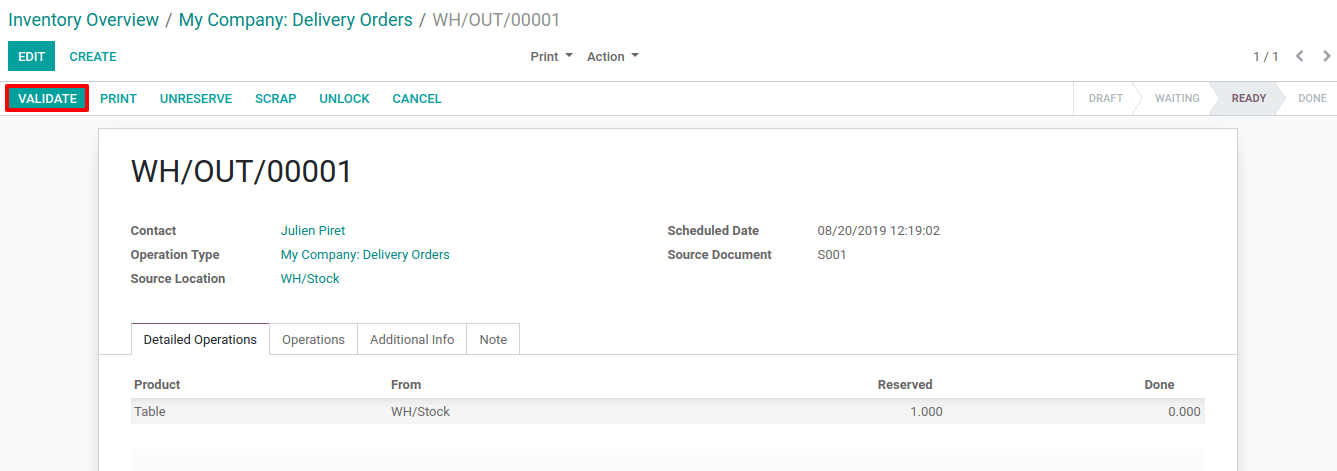Viewport: 1337px width, 471px height.
Task: Click the Scrap button
Action: coord(276,98)
